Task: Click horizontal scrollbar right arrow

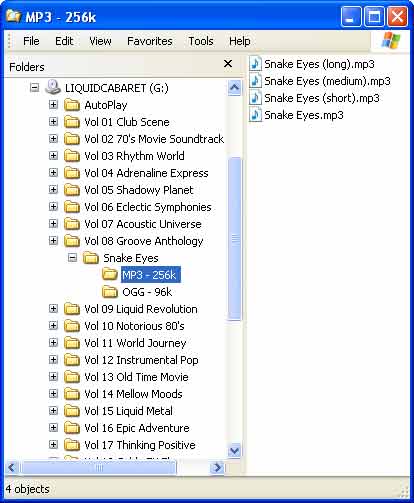Action: click(218, 467)
